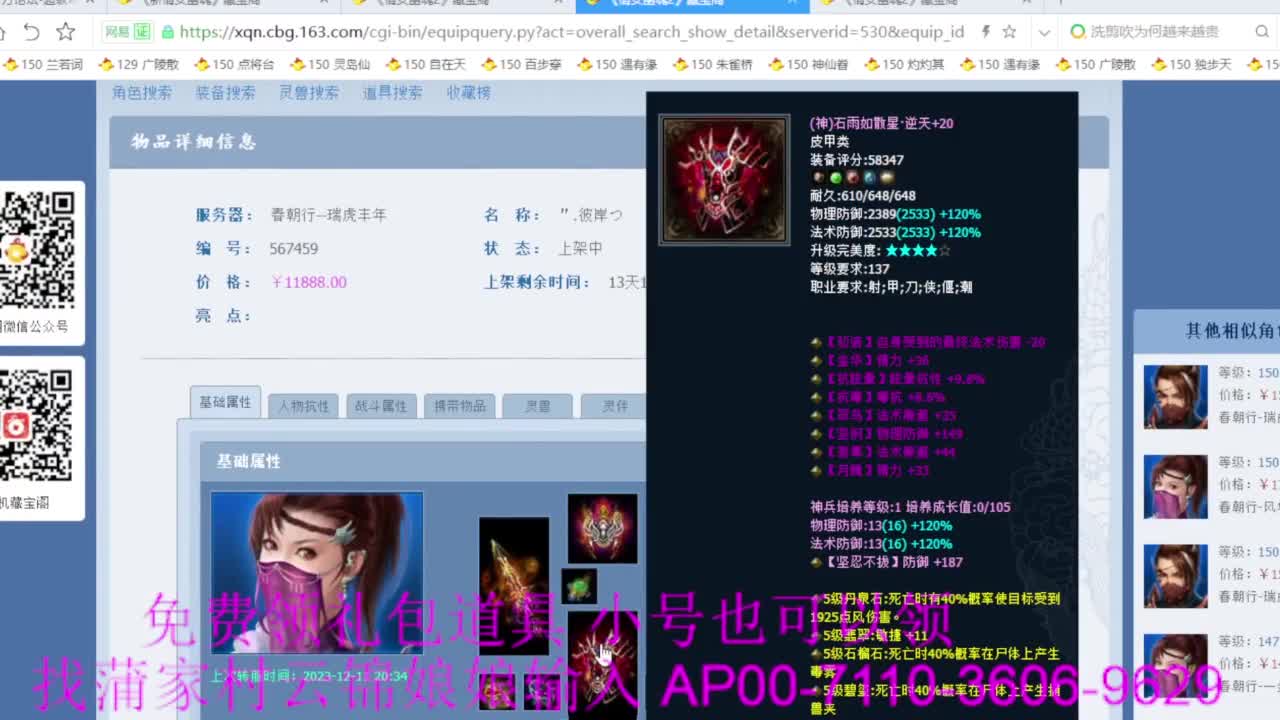This screenshot has height=720, width=1280.
Task: Click the back arrow in the browser toolbar
Action: tap(33, 31)
